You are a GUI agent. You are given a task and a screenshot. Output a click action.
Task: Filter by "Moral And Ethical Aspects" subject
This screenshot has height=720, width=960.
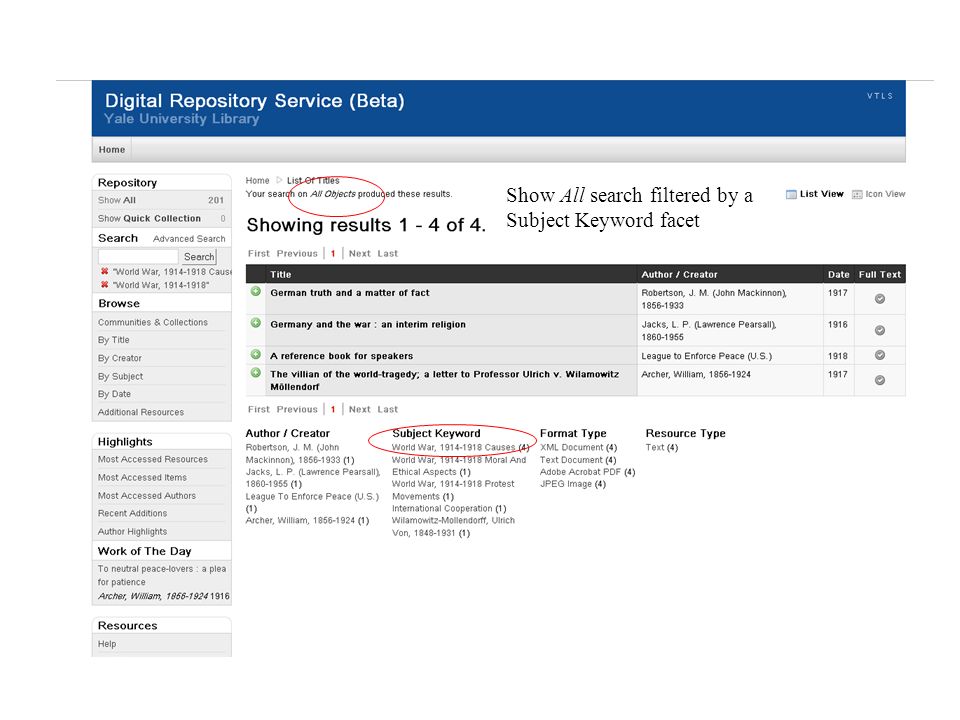[x=459, y=466]
